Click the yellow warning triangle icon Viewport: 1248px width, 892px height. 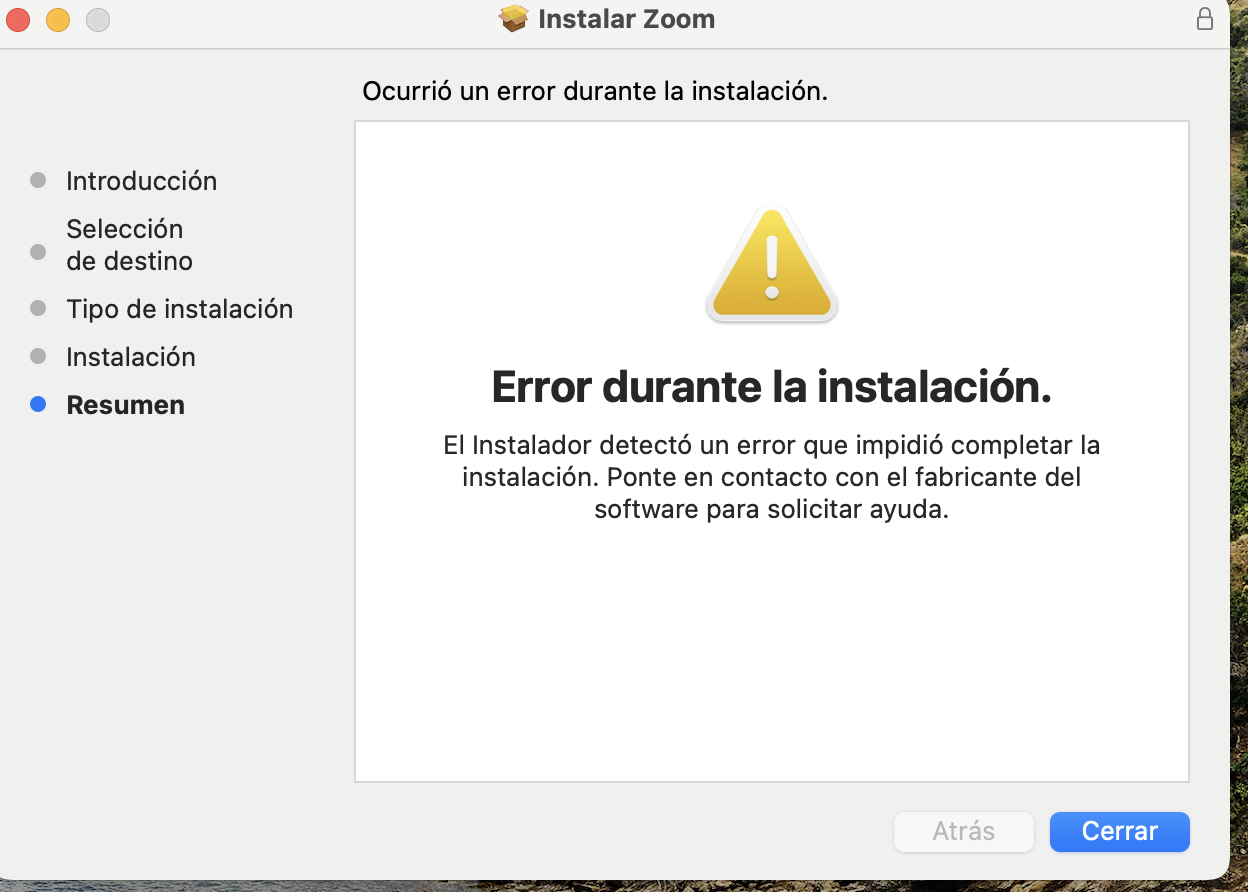click(x=771, y=265)
